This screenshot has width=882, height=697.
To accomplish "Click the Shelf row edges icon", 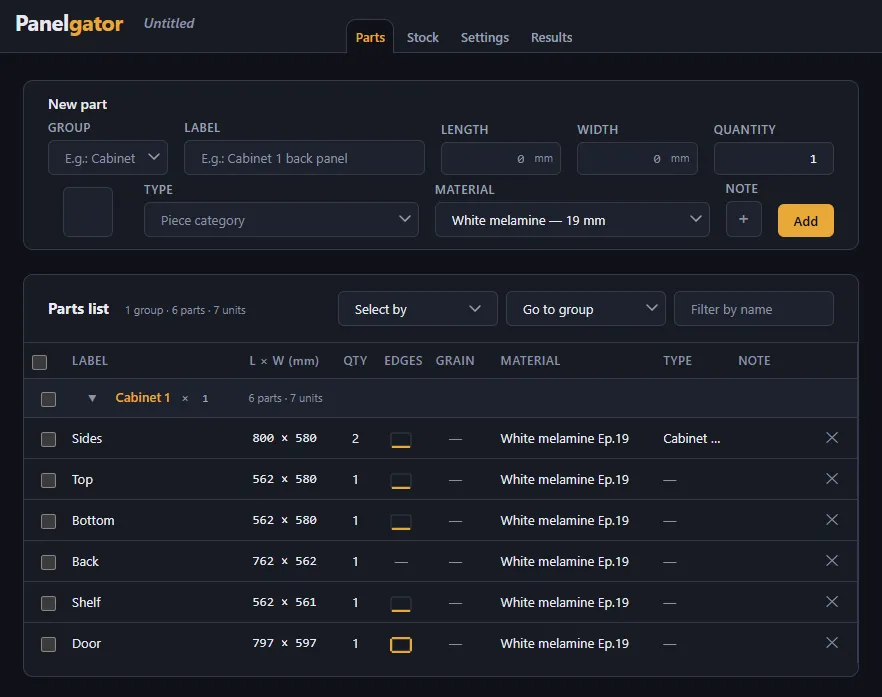I will pyautogui.click(x=400, y=604).
